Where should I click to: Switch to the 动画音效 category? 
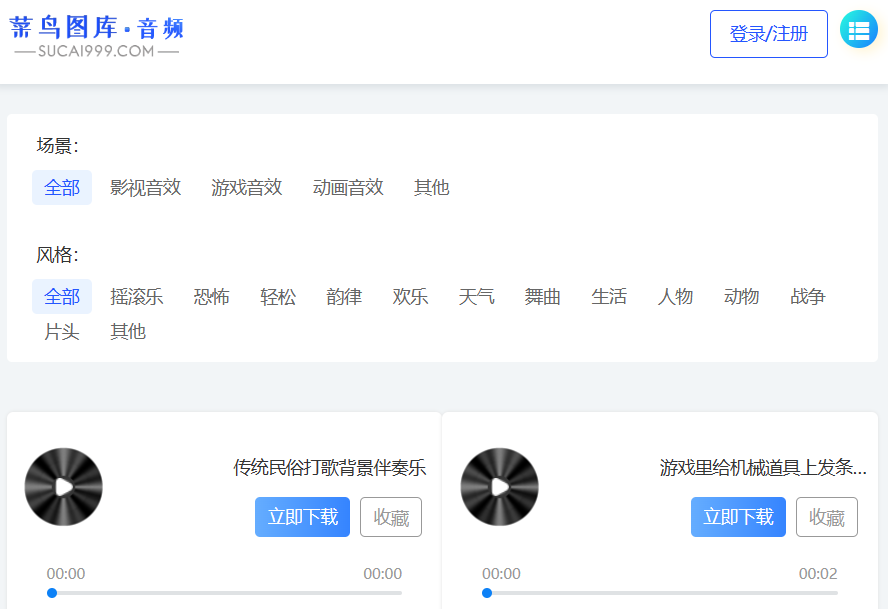(347, 187)
